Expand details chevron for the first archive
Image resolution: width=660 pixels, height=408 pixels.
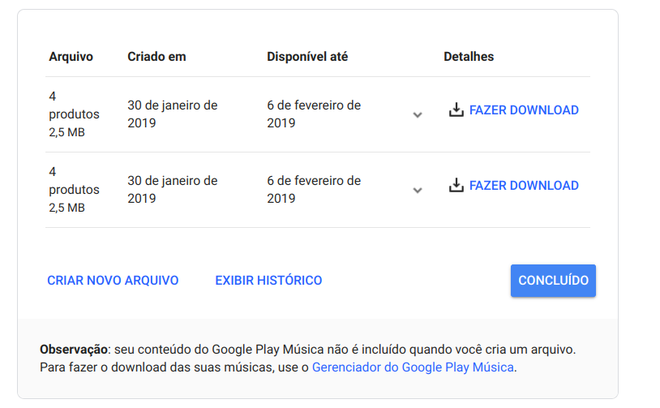(417, 115)
